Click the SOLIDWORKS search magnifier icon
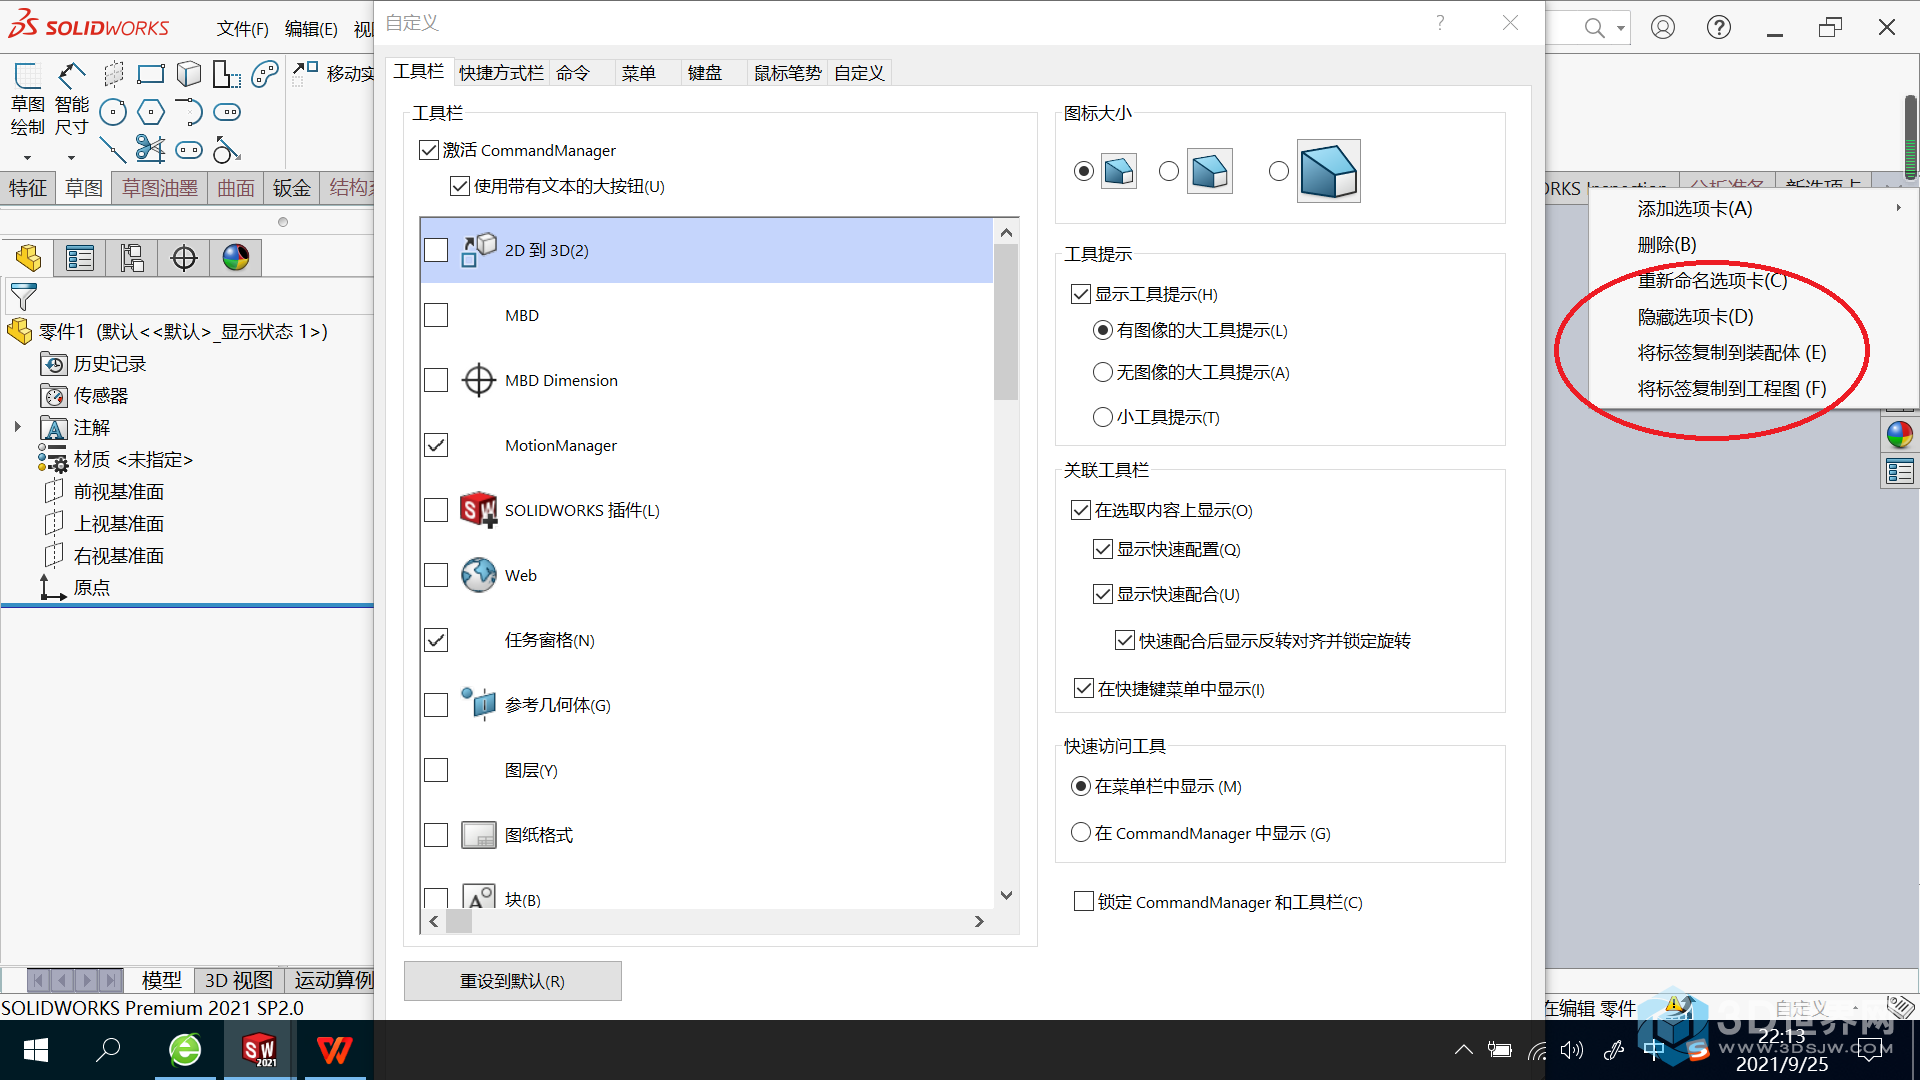The height and width of the screenshot is (1080, 1920). pos(1594,28)
